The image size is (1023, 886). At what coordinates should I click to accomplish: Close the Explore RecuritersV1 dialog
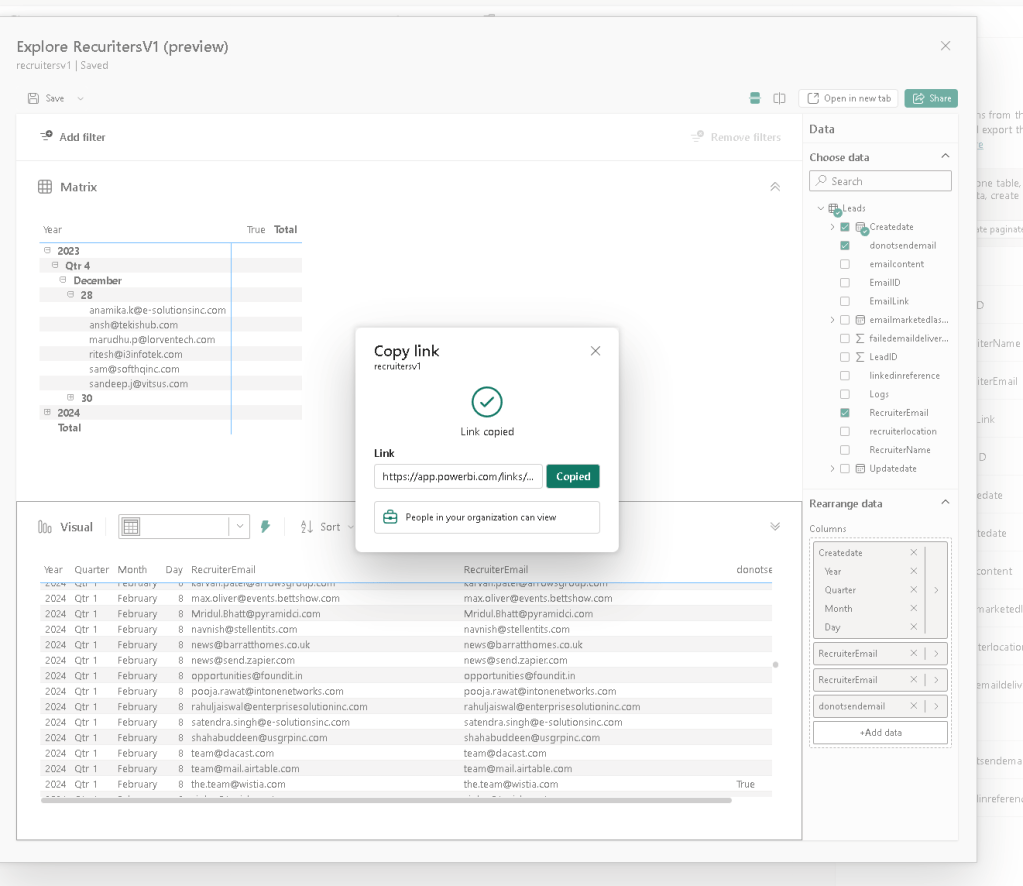pos(945,46)
